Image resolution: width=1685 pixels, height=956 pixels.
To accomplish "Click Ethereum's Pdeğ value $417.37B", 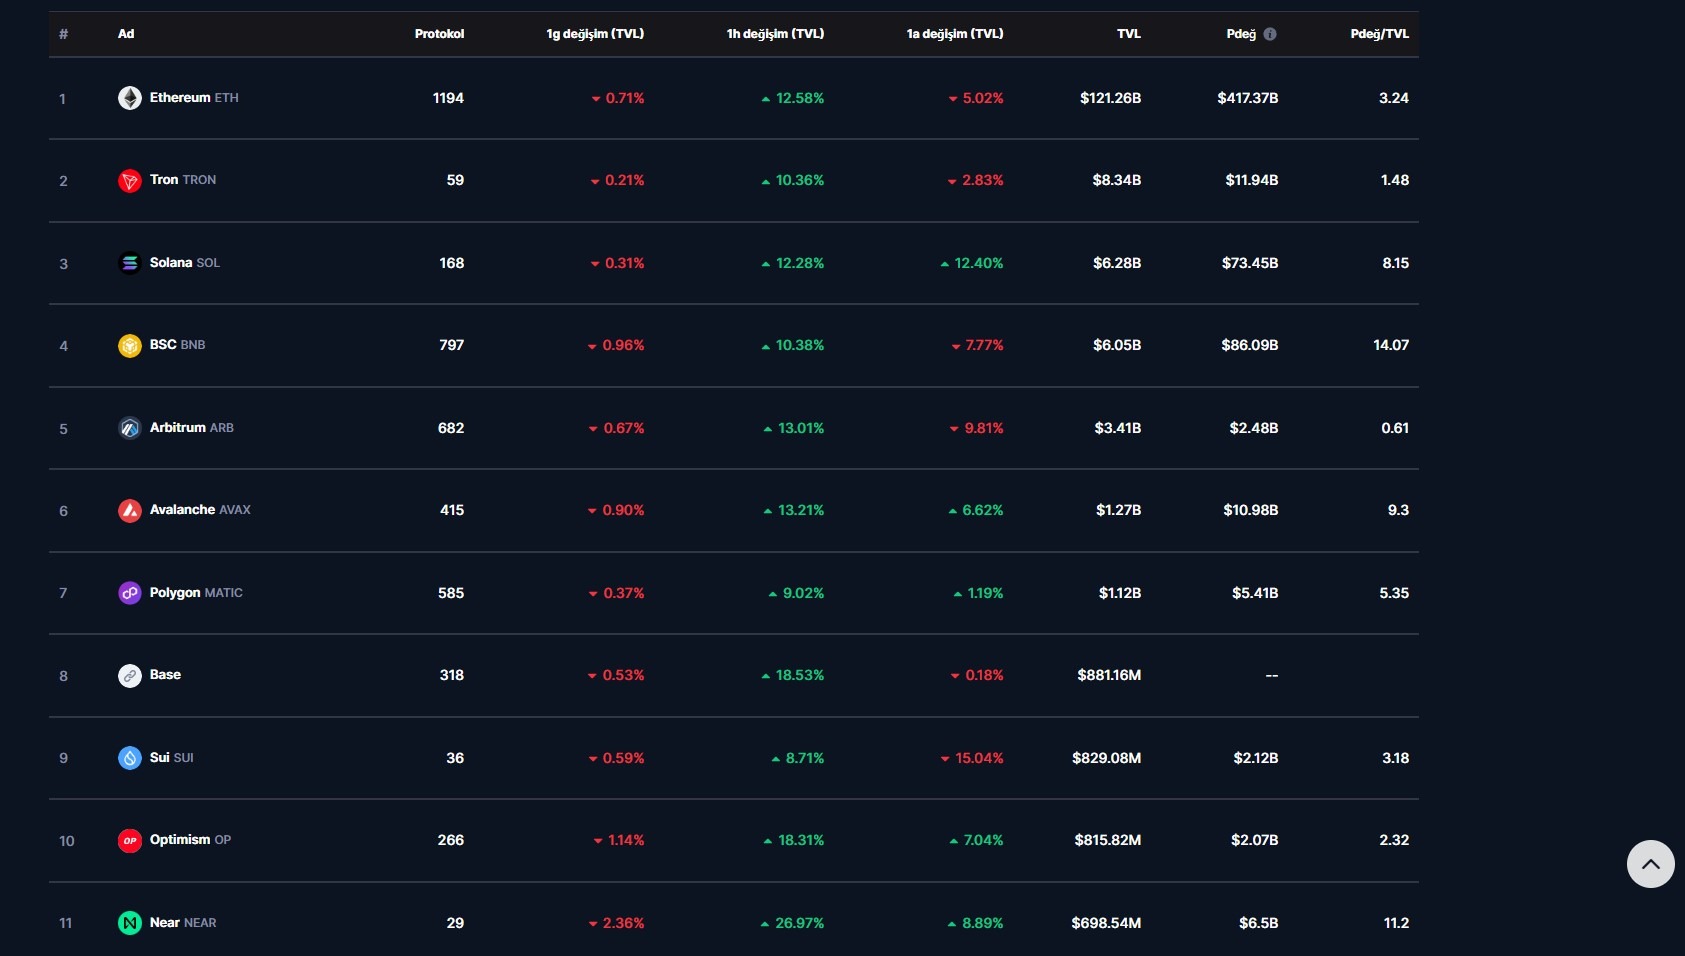I will [x=1248, y=98].
